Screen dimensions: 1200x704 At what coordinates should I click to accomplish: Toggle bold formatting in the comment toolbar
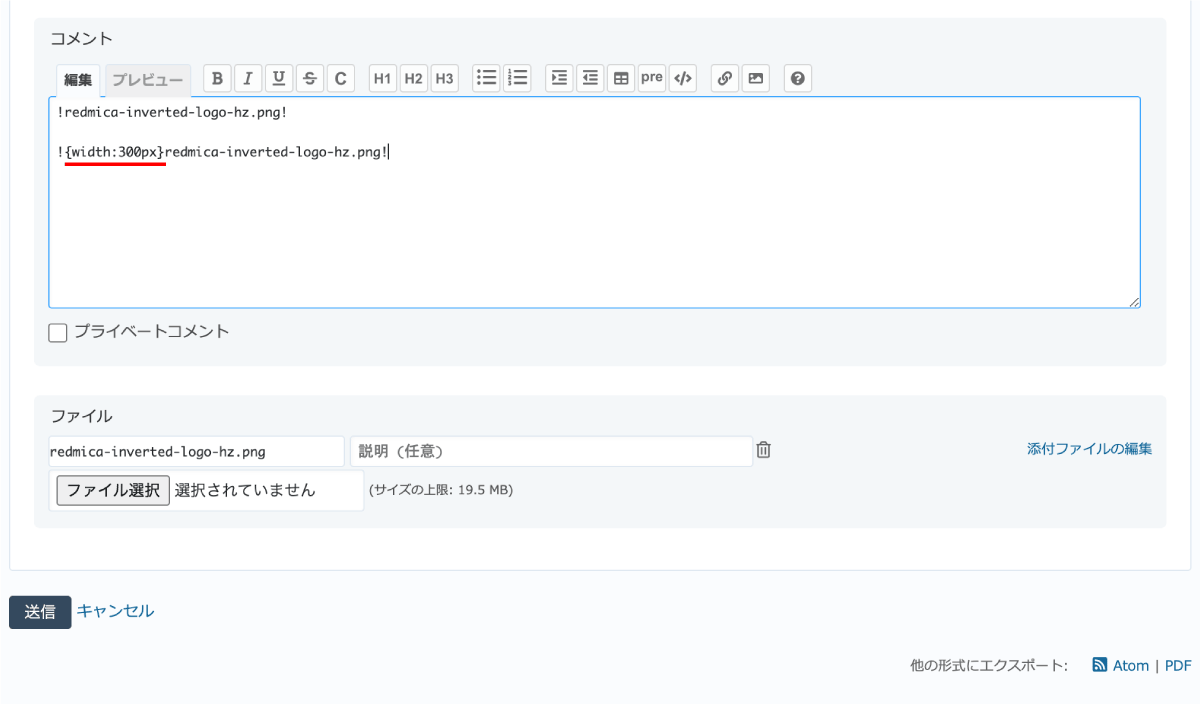(217, 78)
